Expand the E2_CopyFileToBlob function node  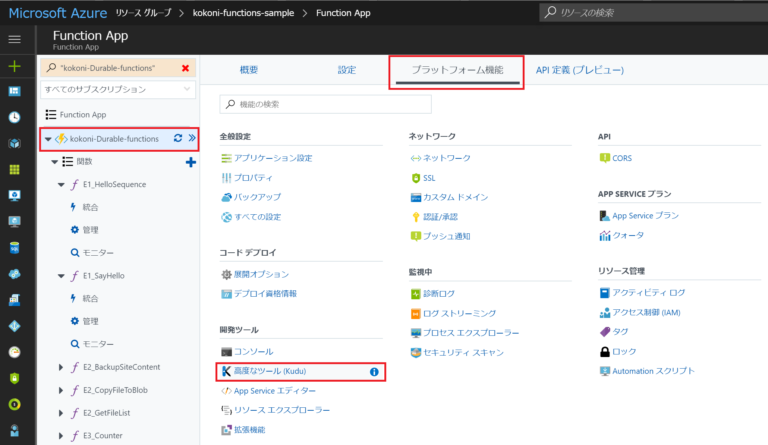(x=61, y=390)
